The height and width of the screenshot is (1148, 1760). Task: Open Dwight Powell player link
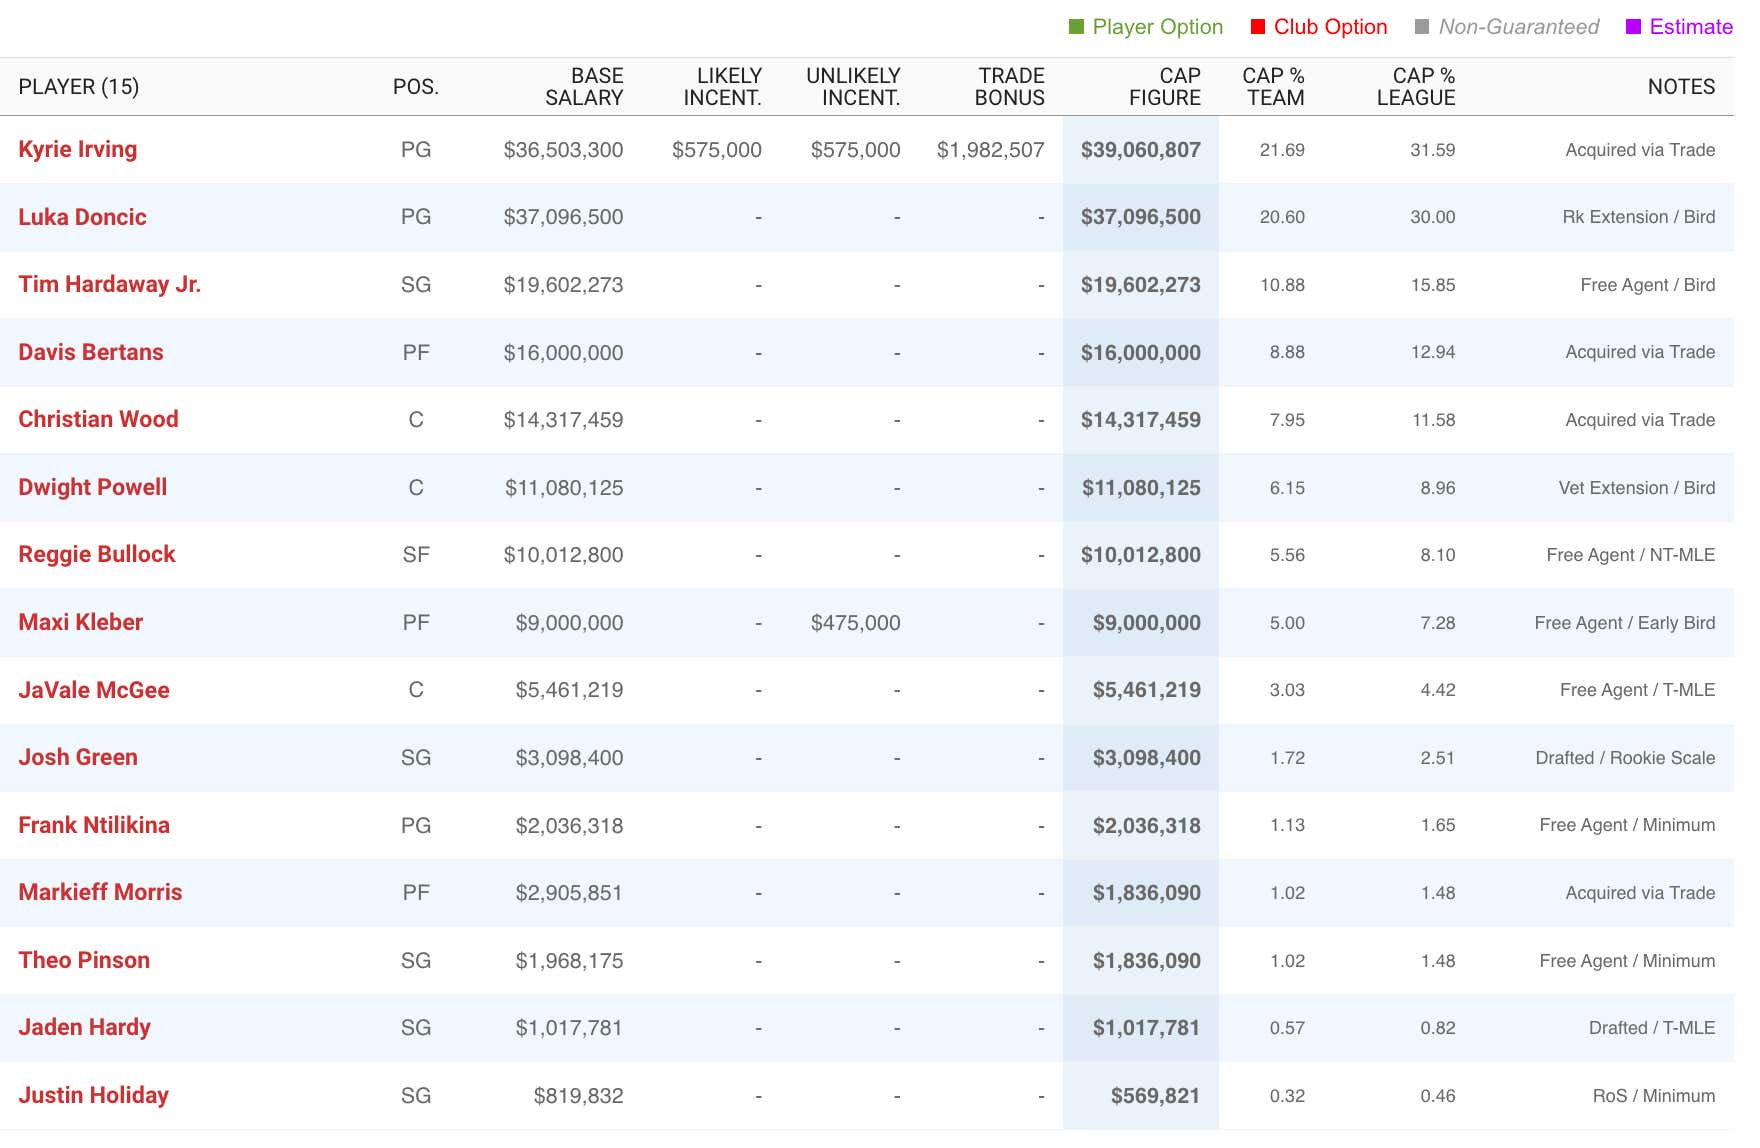pos(93,487)
